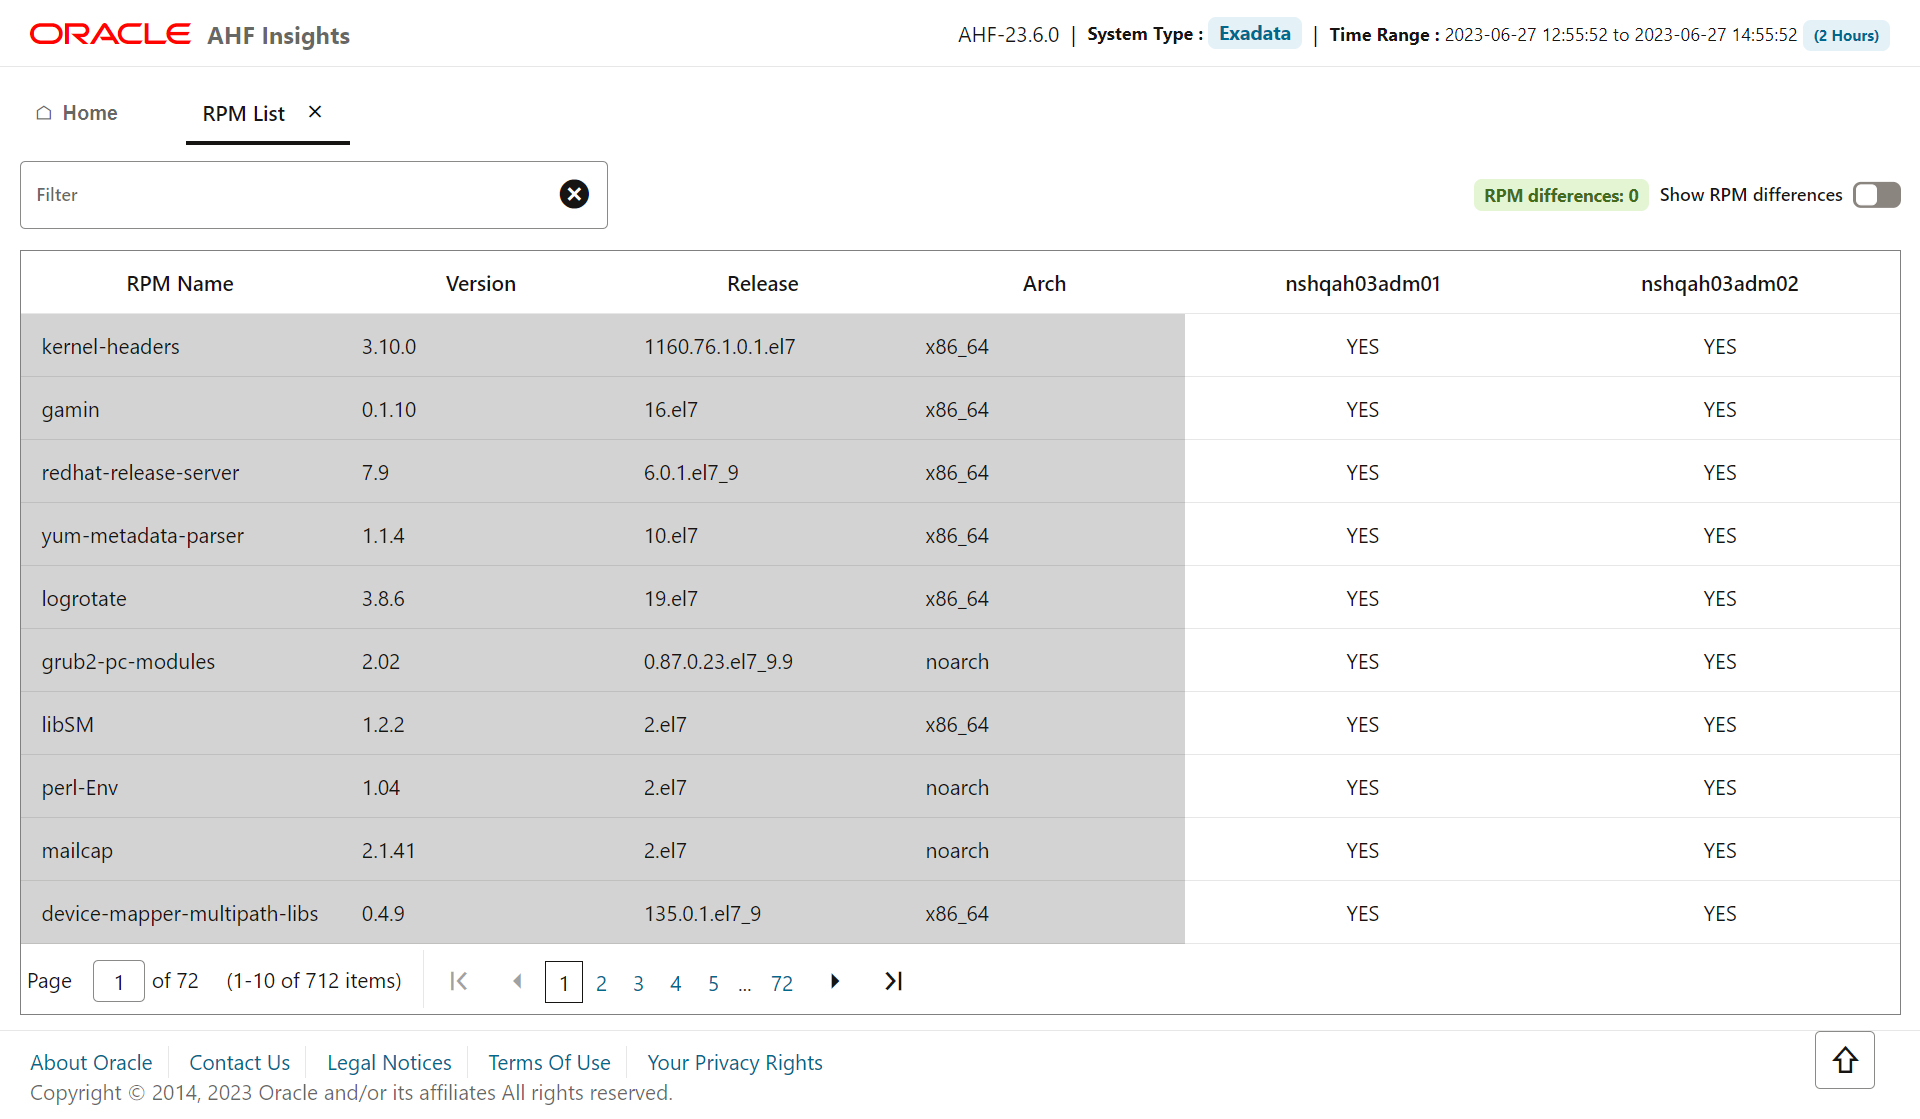Image resolution: width=1920 pixels, height=1119 pixels.
Task: Click the Oracle logo
Action: pos(110,34)
